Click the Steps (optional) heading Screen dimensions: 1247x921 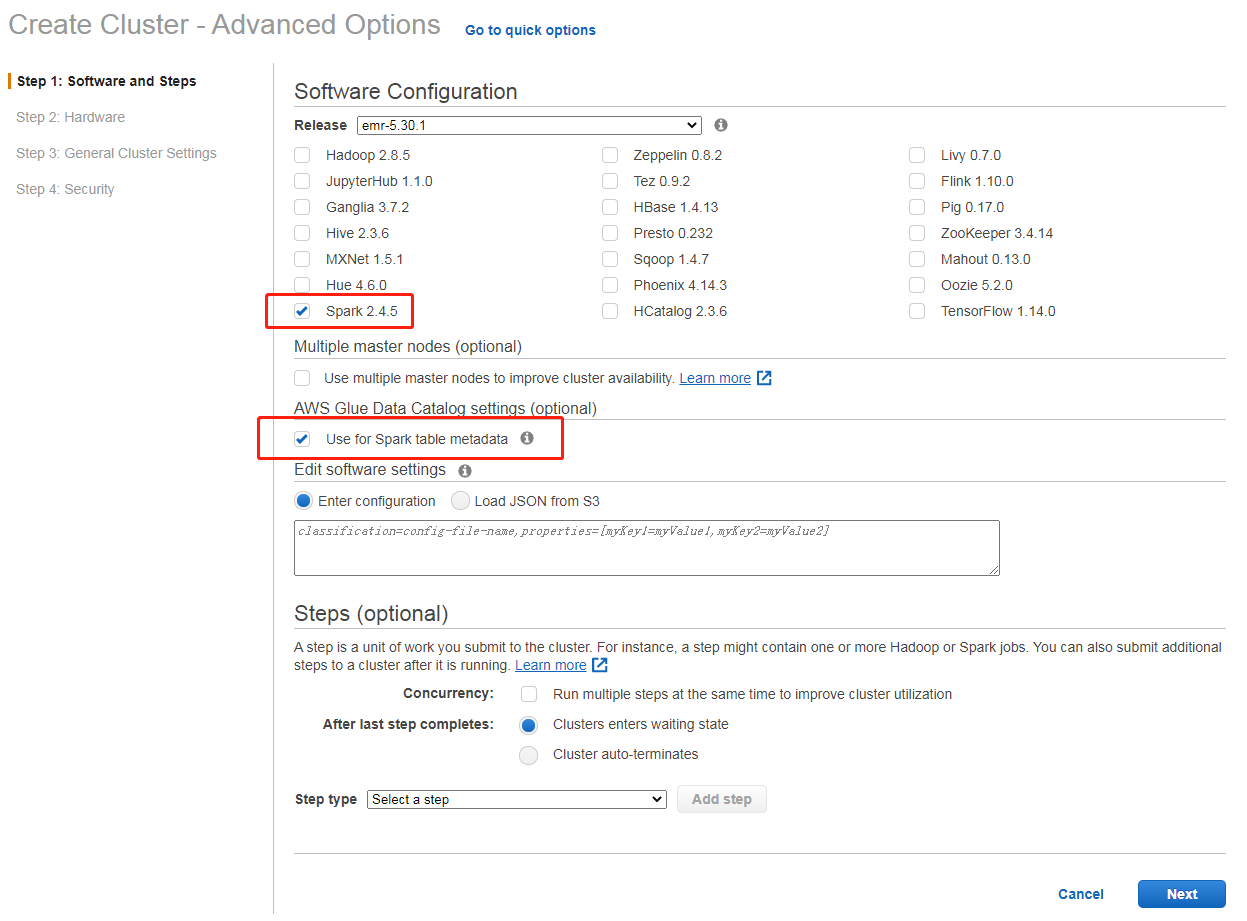tap(371, 613)
